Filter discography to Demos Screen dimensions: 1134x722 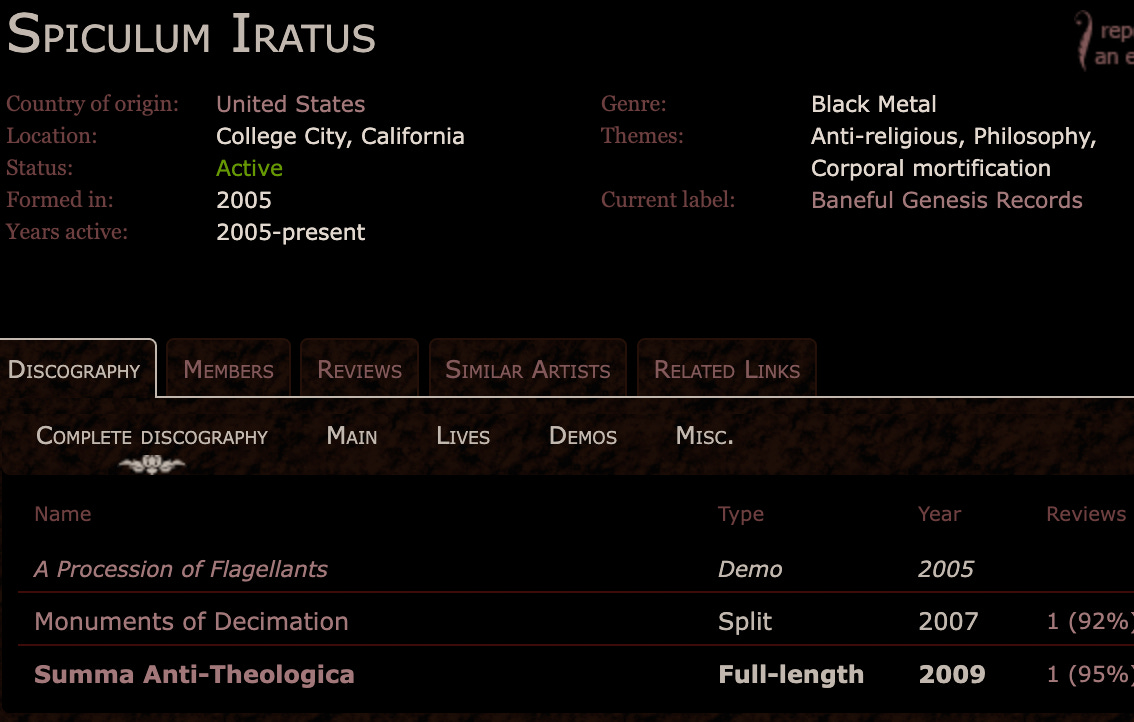point(583,436)
